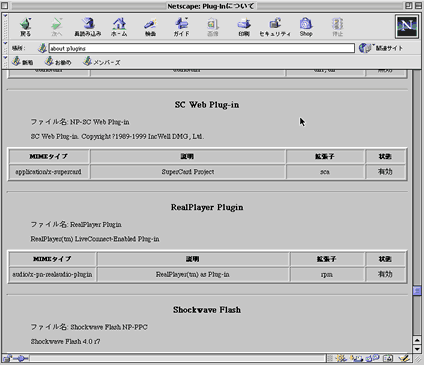424x365 pixels.
Task: Click the 画像 images toolbar button
Action: pyautogui.click(x=213, y=27)
